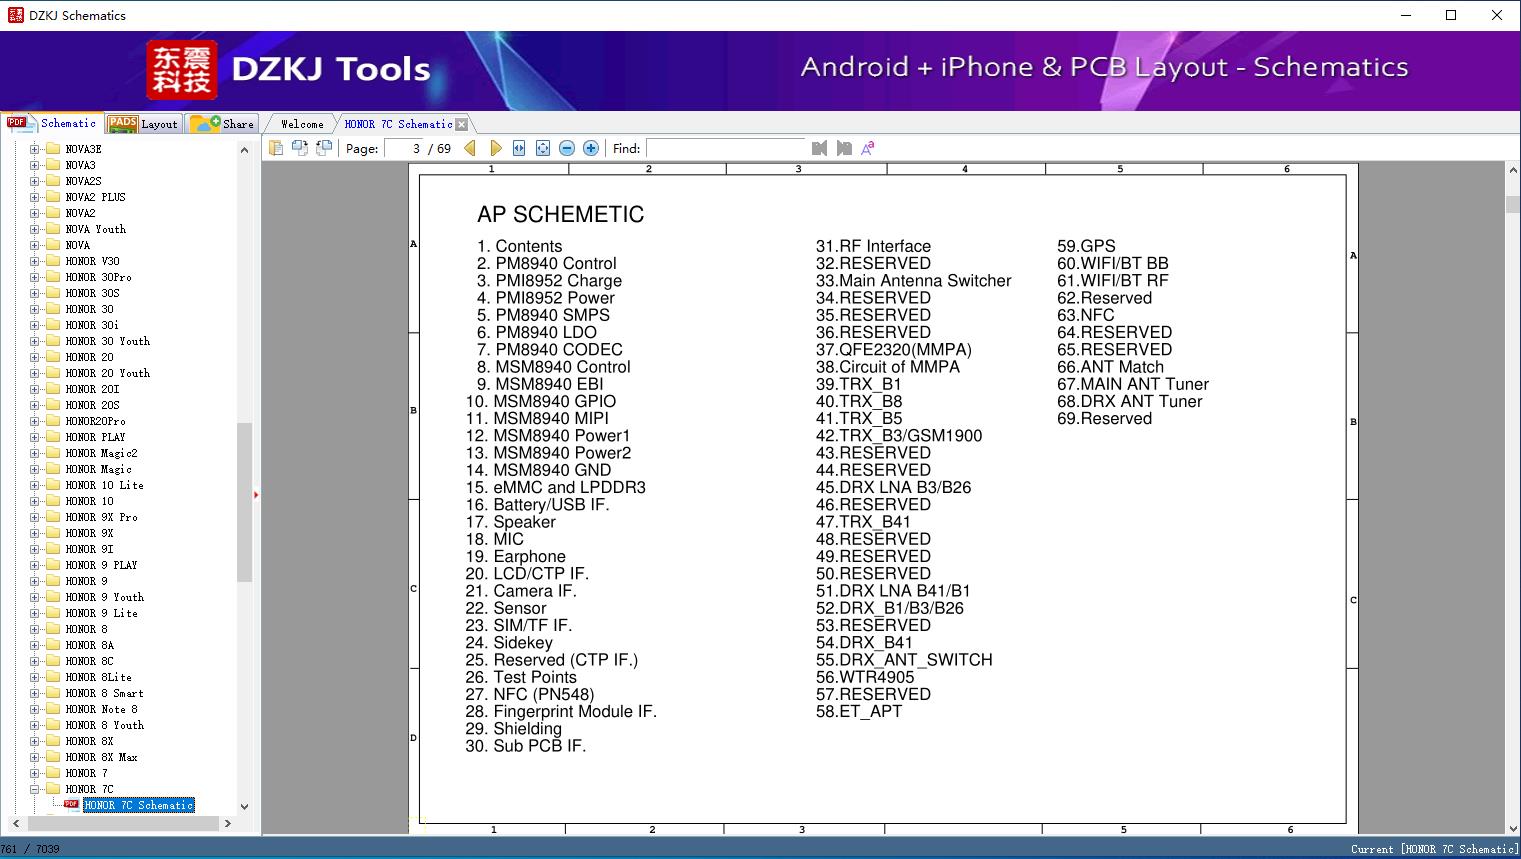The width and height of the screenshot is (1521, 859).
Task: Click the DZKJ Tools logo in banner
Action: tap(290, 70)
